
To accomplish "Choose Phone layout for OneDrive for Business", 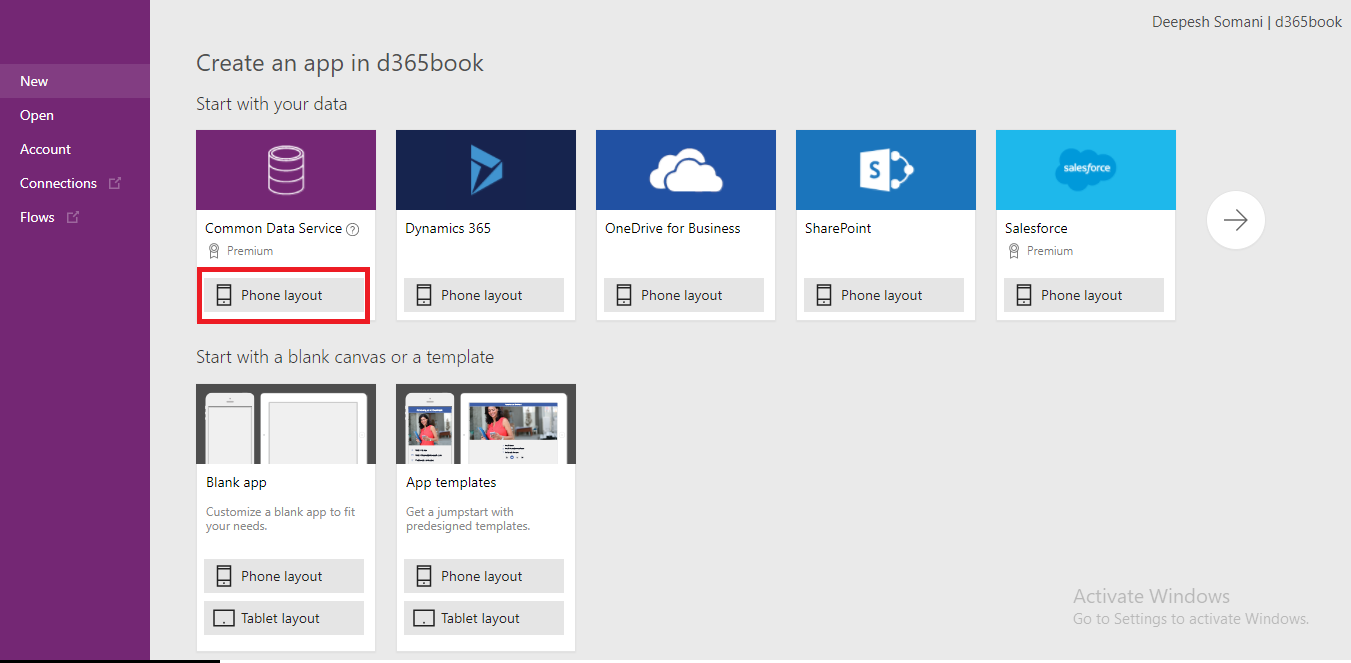I will point(684,295).
